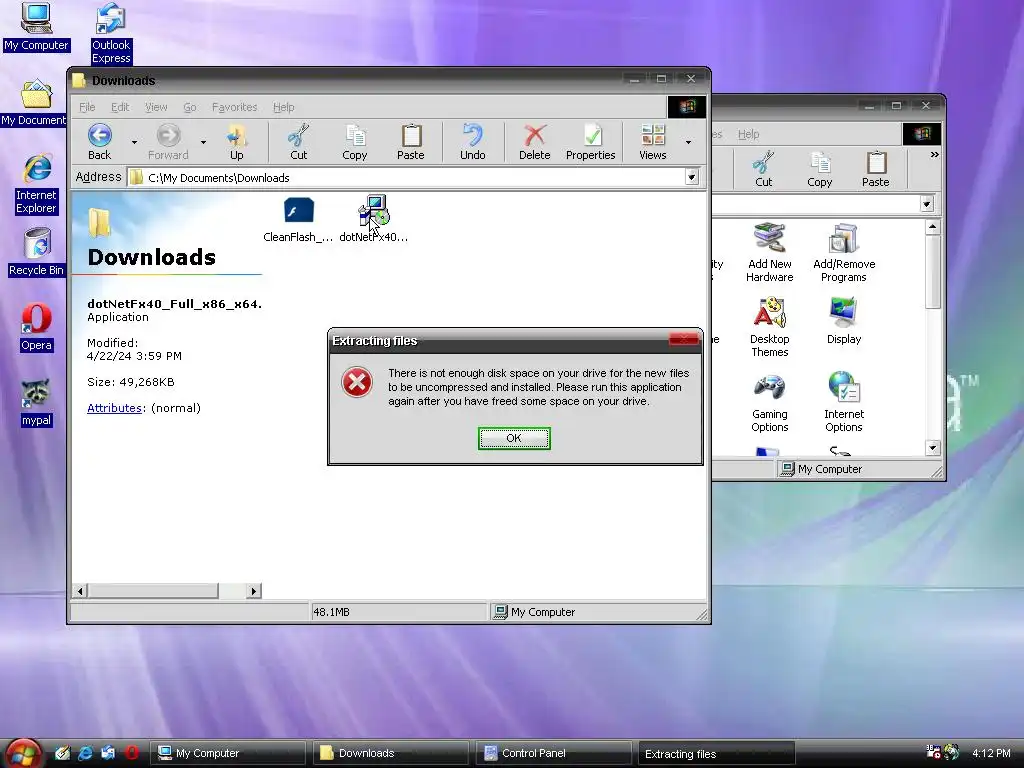1024x768 pixels.
Task: Select Gaming Options in Control Panel
Action: click(769, 403)
